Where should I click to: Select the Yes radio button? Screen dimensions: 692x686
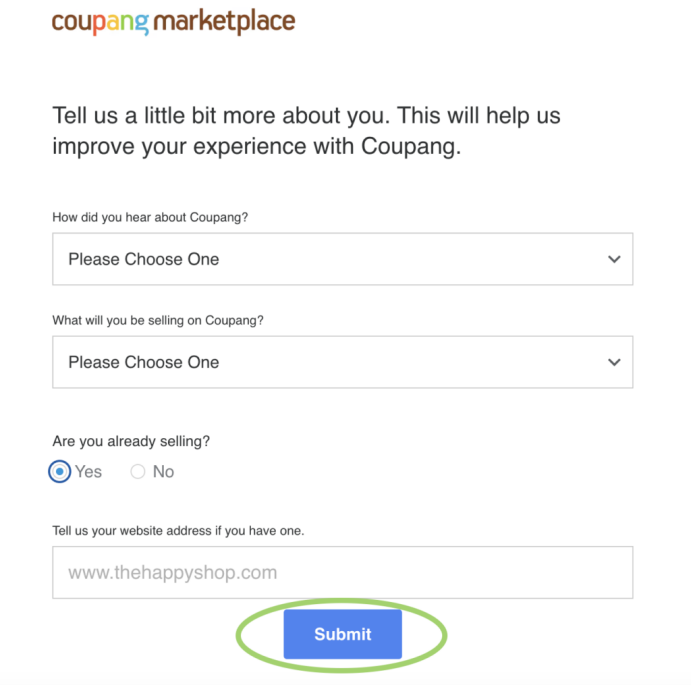coord(60,471)
